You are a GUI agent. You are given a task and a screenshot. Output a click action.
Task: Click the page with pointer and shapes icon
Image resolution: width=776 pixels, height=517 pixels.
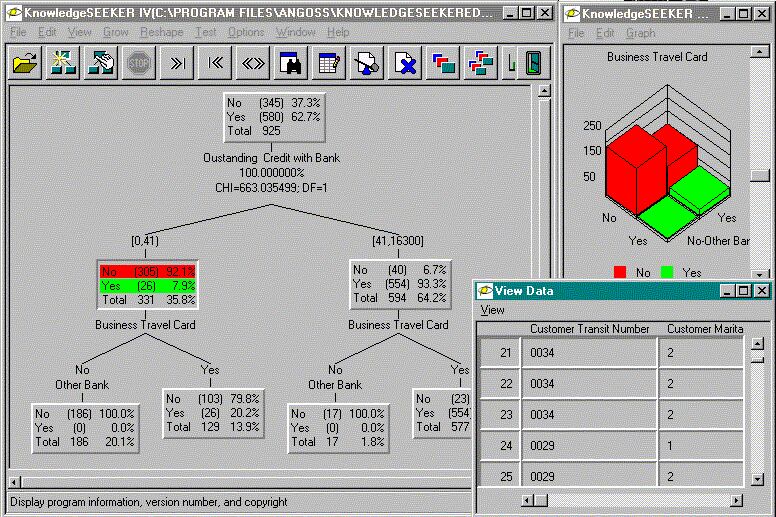point(367,63)
